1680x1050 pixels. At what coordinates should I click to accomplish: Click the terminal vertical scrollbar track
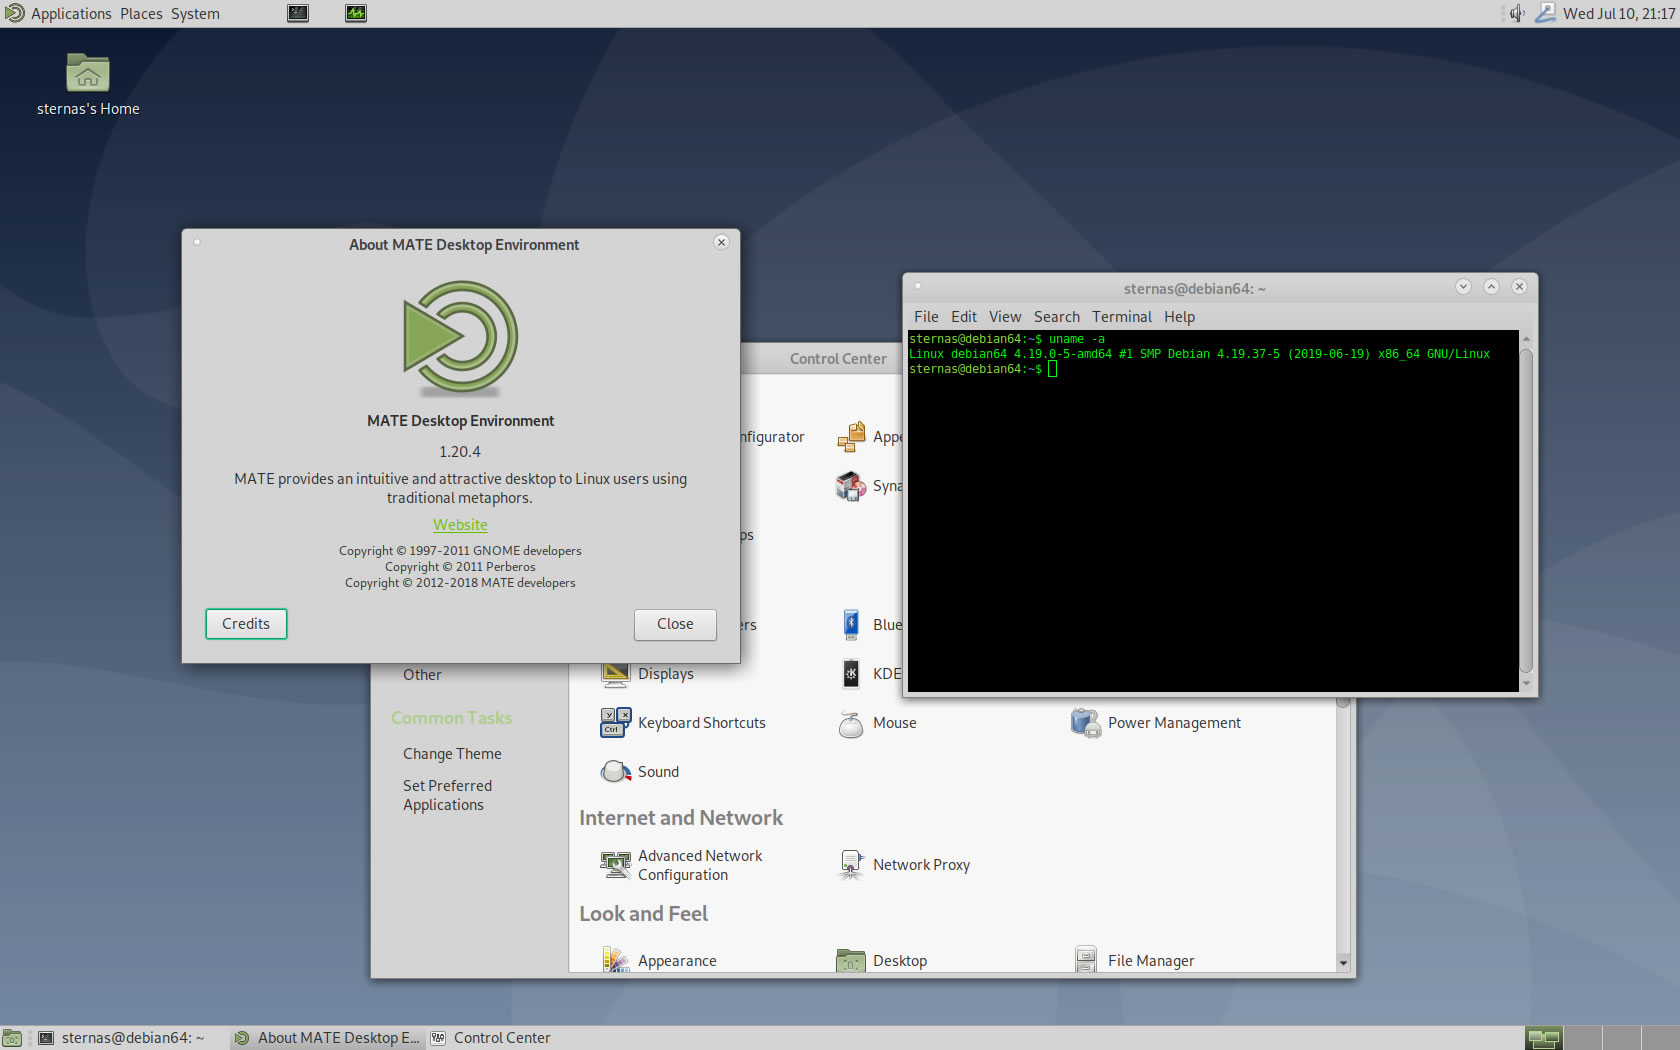click(1526, 510)
